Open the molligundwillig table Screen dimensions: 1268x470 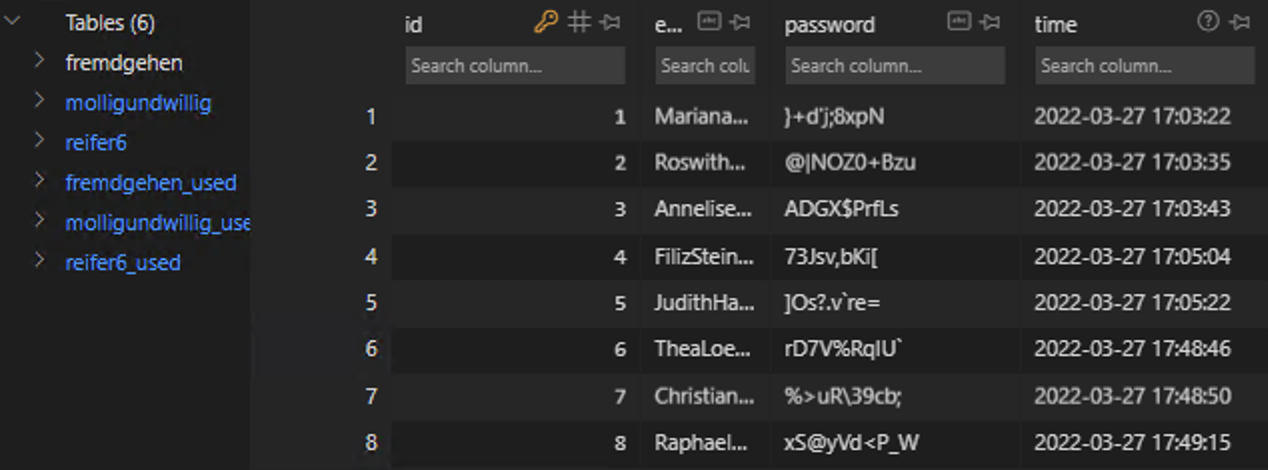[x=138, y=103]
